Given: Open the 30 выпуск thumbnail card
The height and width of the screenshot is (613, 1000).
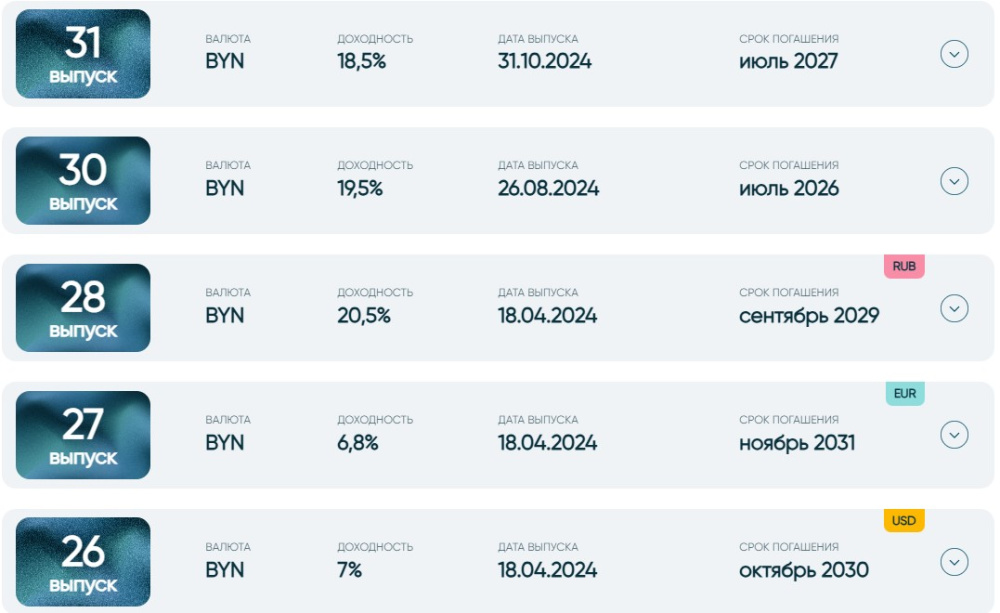Looking at the screenshot, I should [83, 181].
